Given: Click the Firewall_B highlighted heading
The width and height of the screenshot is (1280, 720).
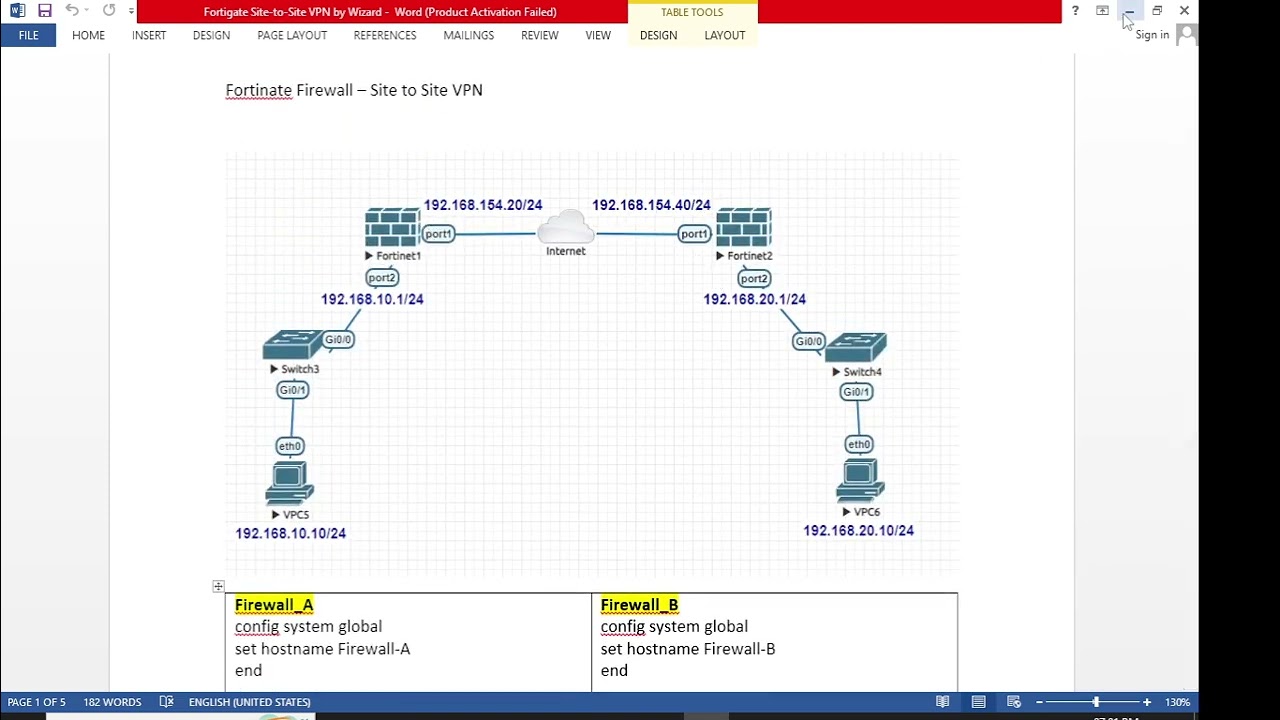Looking at the screenshot, I should [x=639, y=605].
